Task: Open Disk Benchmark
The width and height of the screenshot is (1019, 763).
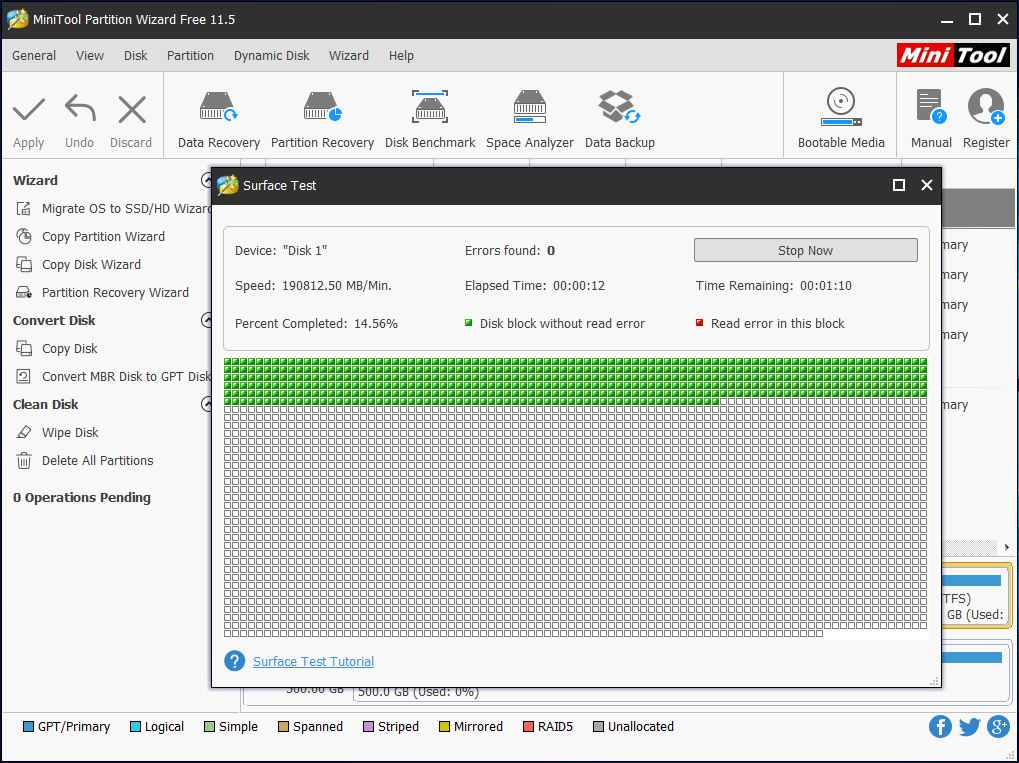Action: pos(430,115)
